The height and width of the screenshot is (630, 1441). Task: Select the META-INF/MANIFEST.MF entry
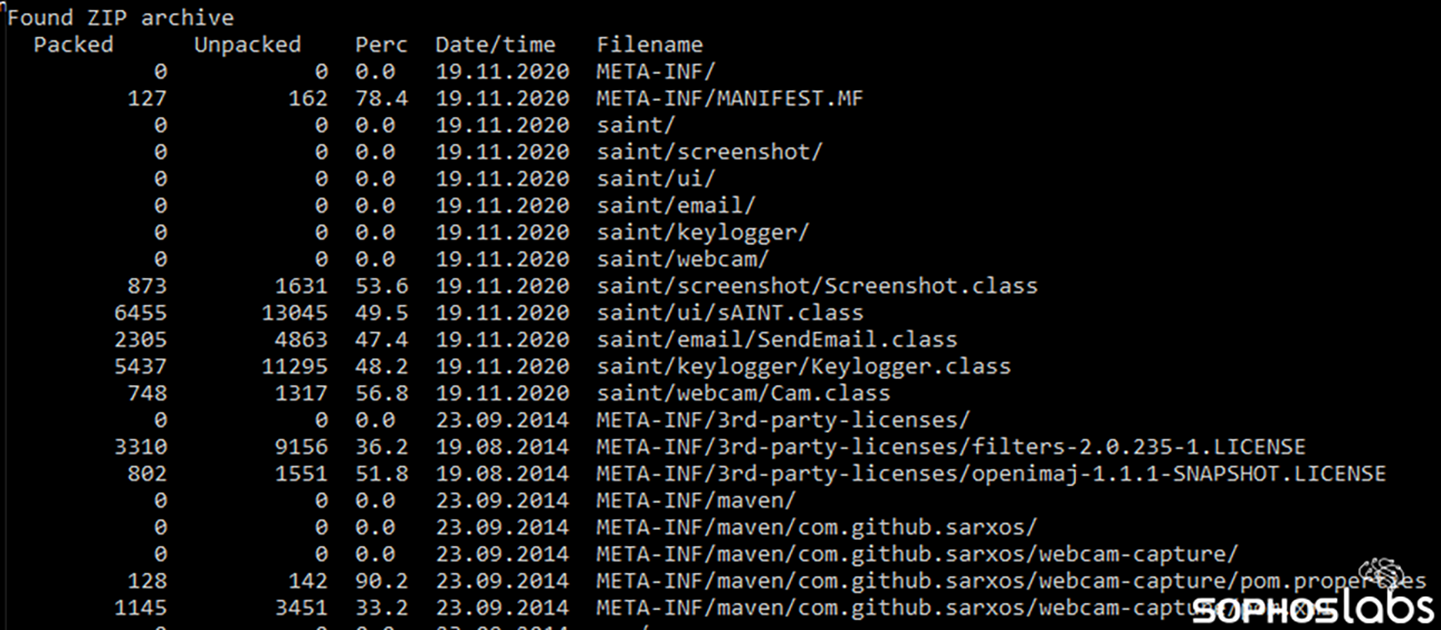[729, 99]
